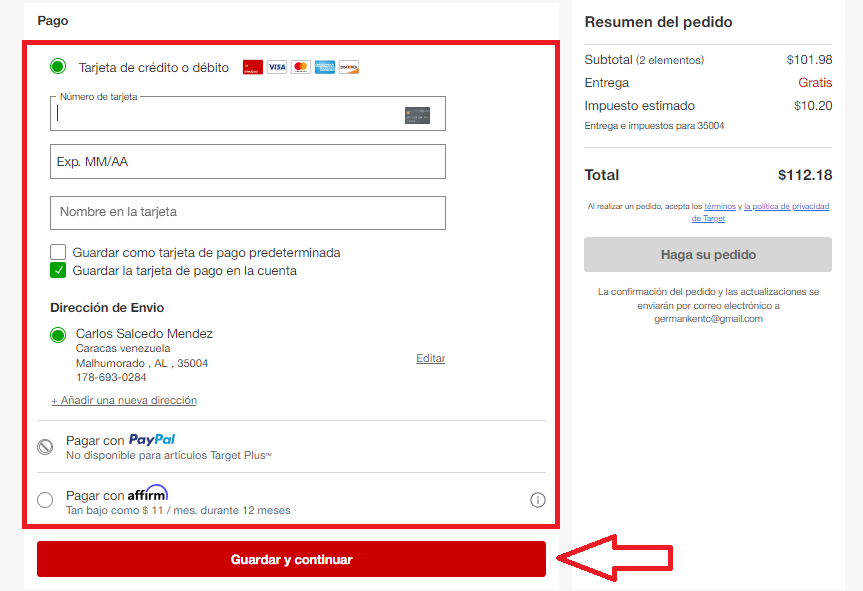The image size is (863, 591).
Task: Click the Nombre en la tarjeta field
Action: [248, 212]
